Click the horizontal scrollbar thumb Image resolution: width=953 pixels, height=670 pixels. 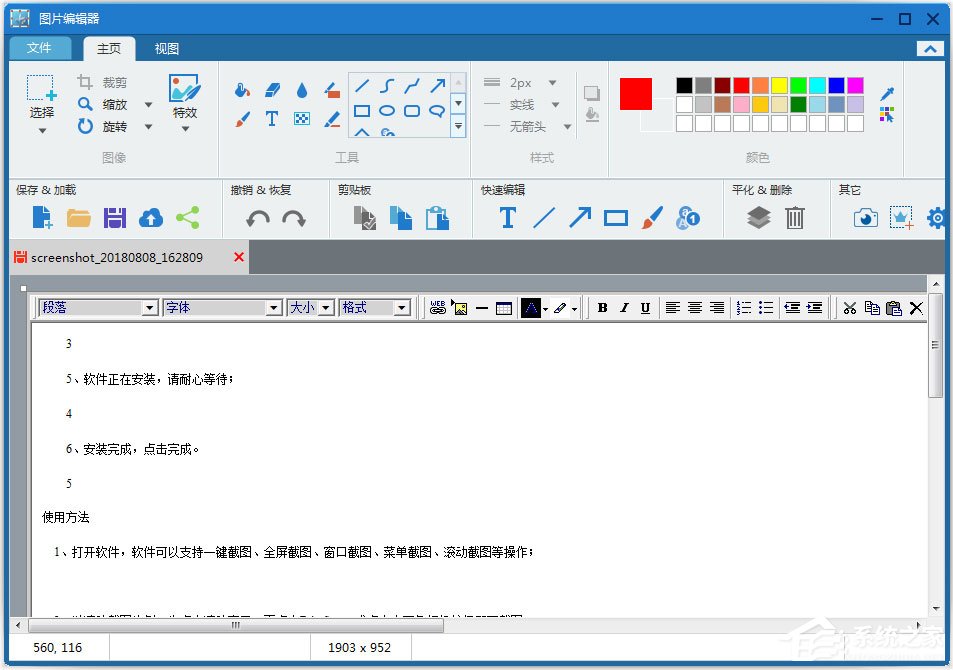236,625
